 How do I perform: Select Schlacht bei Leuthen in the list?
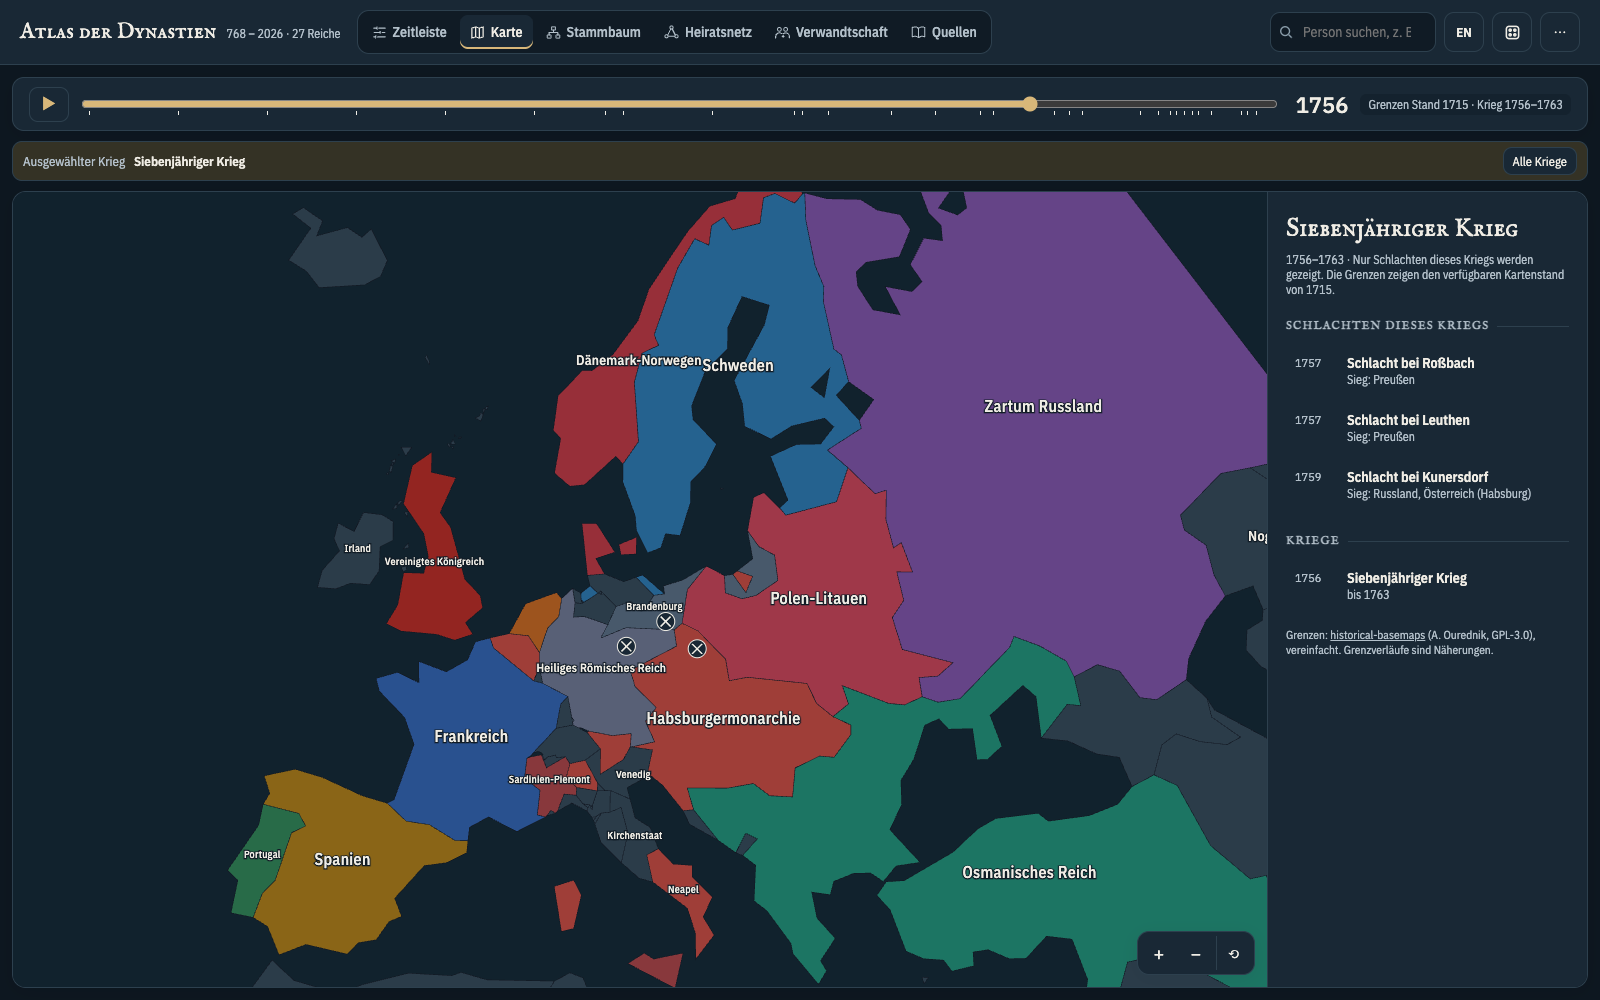1427,427
